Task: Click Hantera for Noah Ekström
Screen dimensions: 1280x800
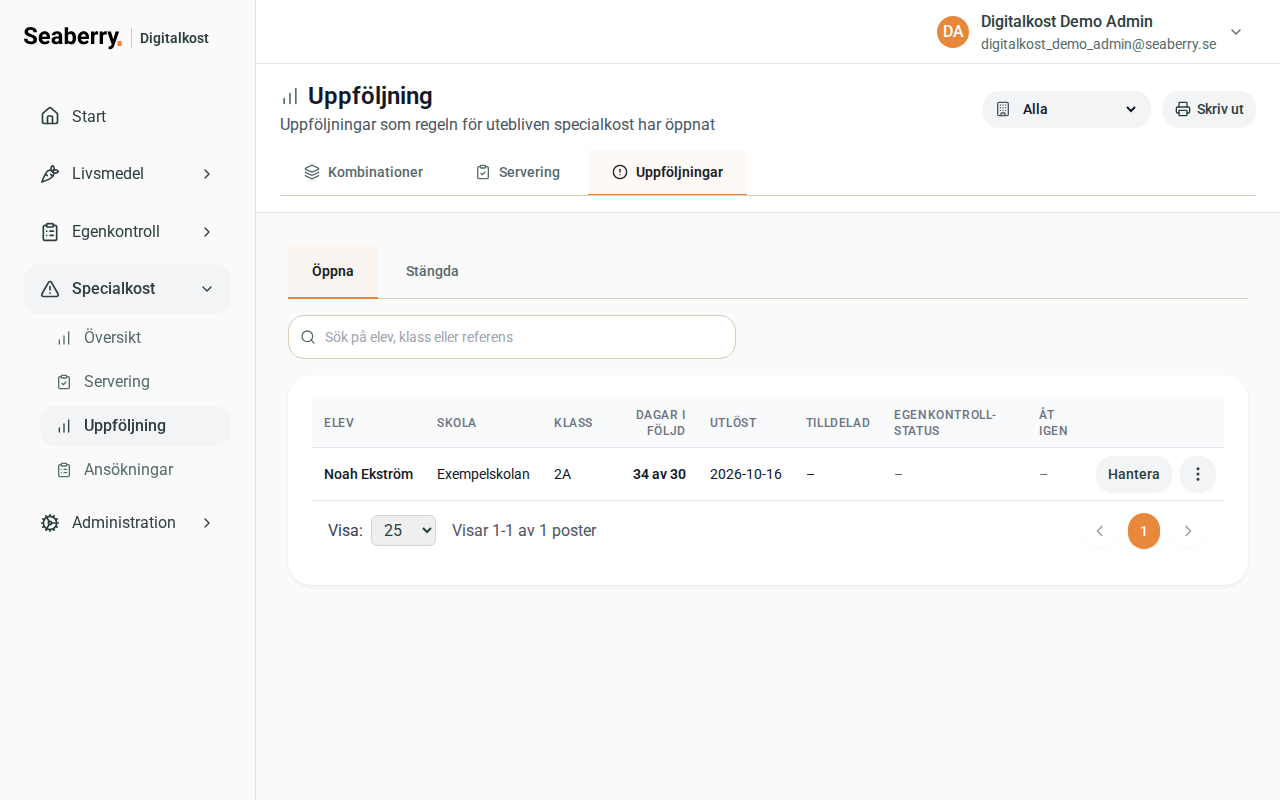Action: tap(1133, 474)
